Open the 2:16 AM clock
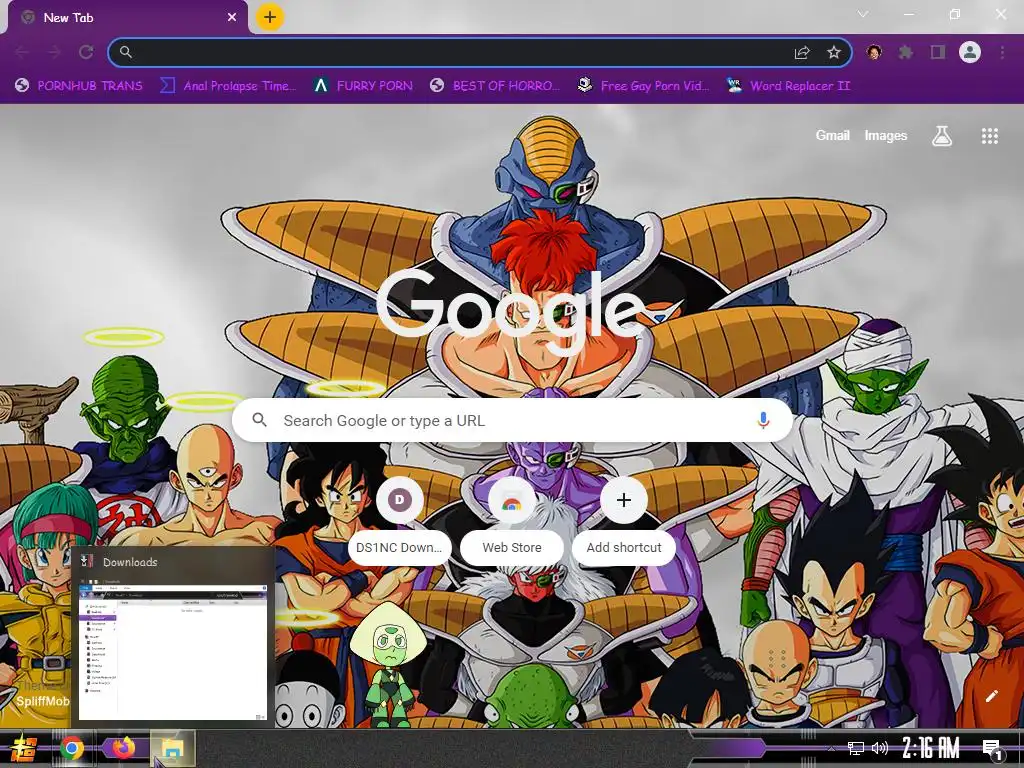Viewport: 1024px width, 768px height. tap(931, 748)
